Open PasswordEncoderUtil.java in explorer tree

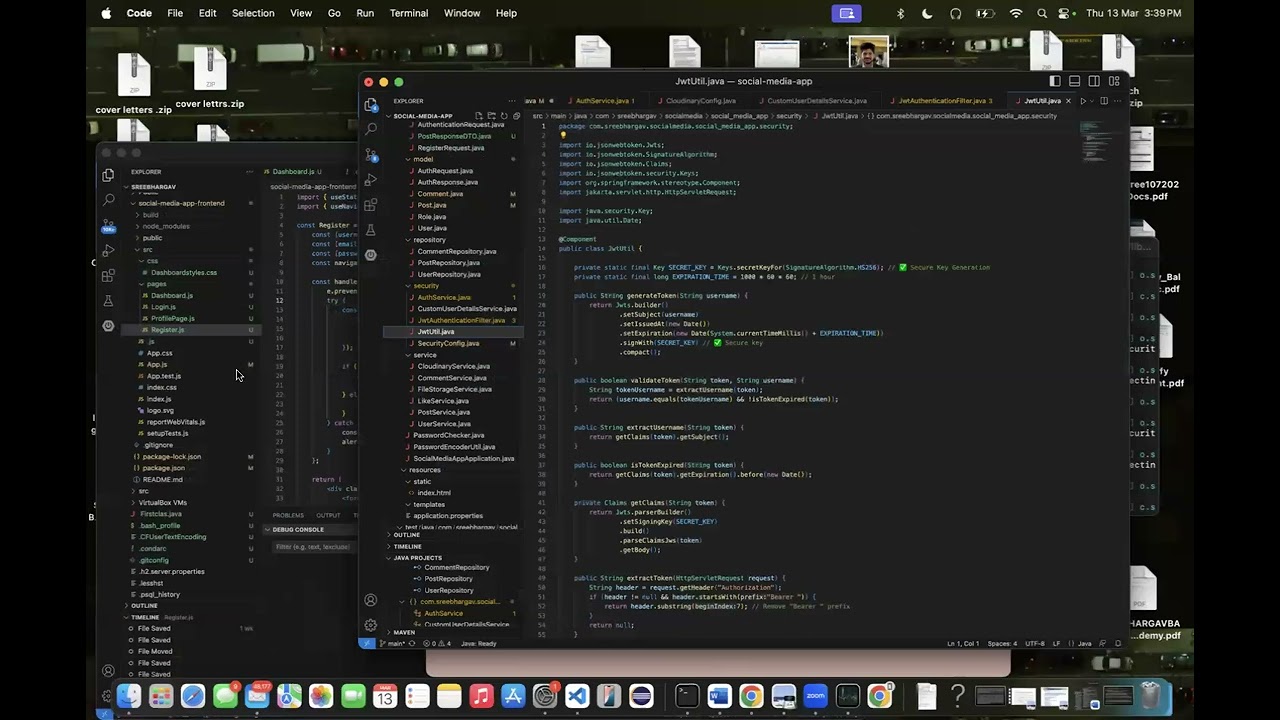coord(454,447)
